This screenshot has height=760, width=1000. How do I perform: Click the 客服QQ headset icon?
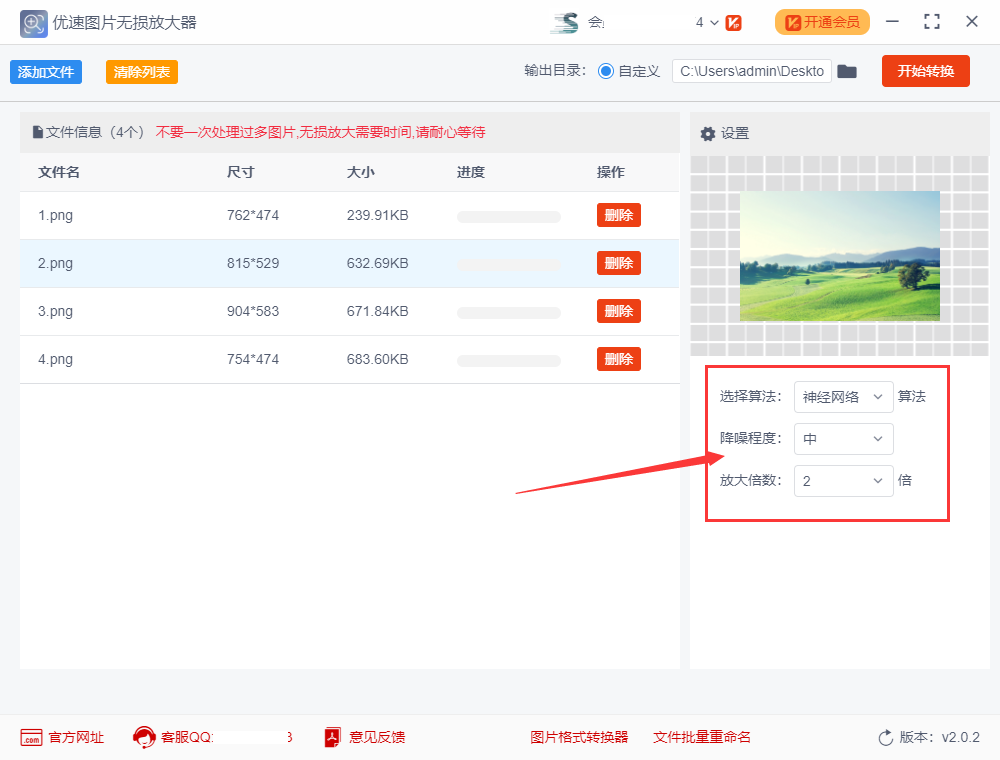coord(144,737)
